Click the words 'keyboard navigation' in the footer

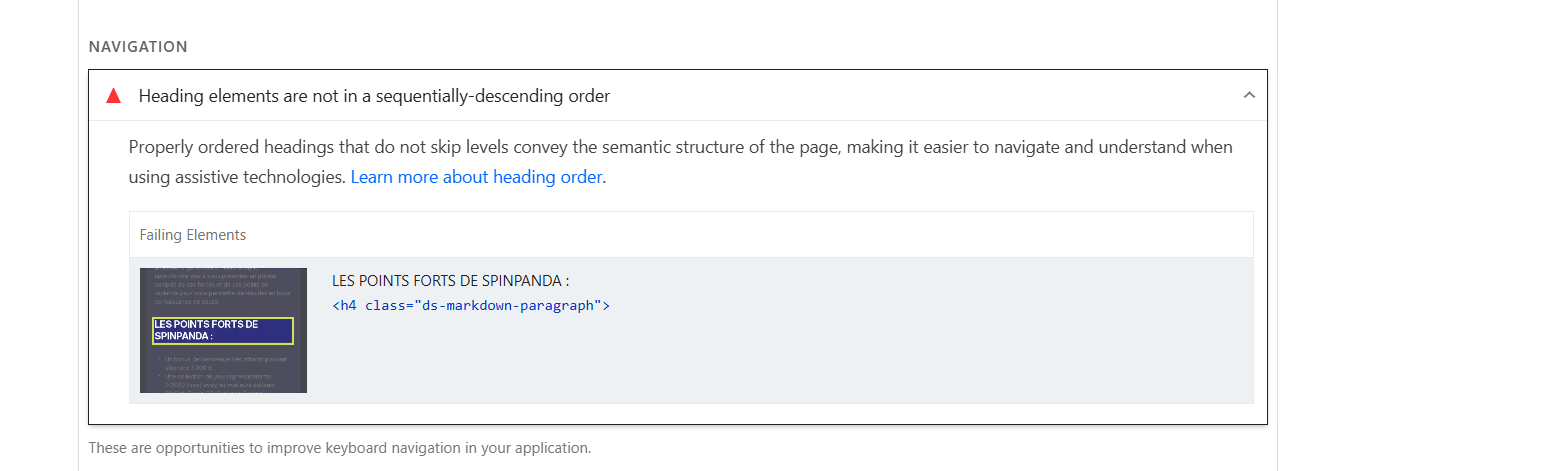tap(397, 447)
